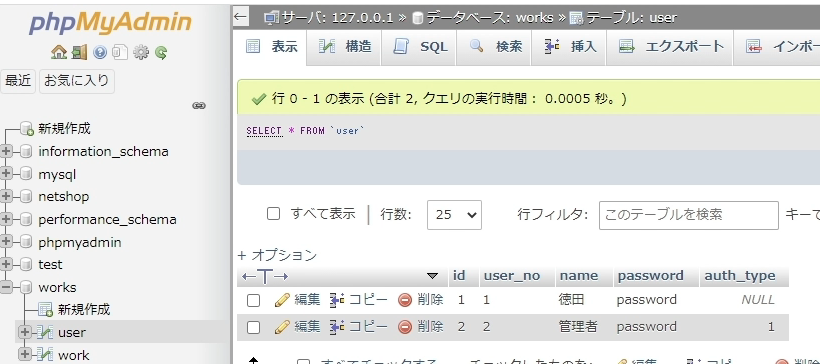Click the 管理者 name cell
The width and height of the screenshot is (820, 364).
[578, 327]
